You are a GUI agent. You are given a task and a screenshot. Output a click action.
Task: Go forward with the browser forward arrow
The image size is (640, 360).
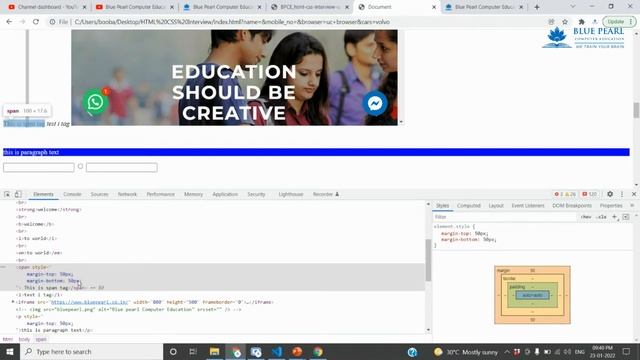[22, 22]
